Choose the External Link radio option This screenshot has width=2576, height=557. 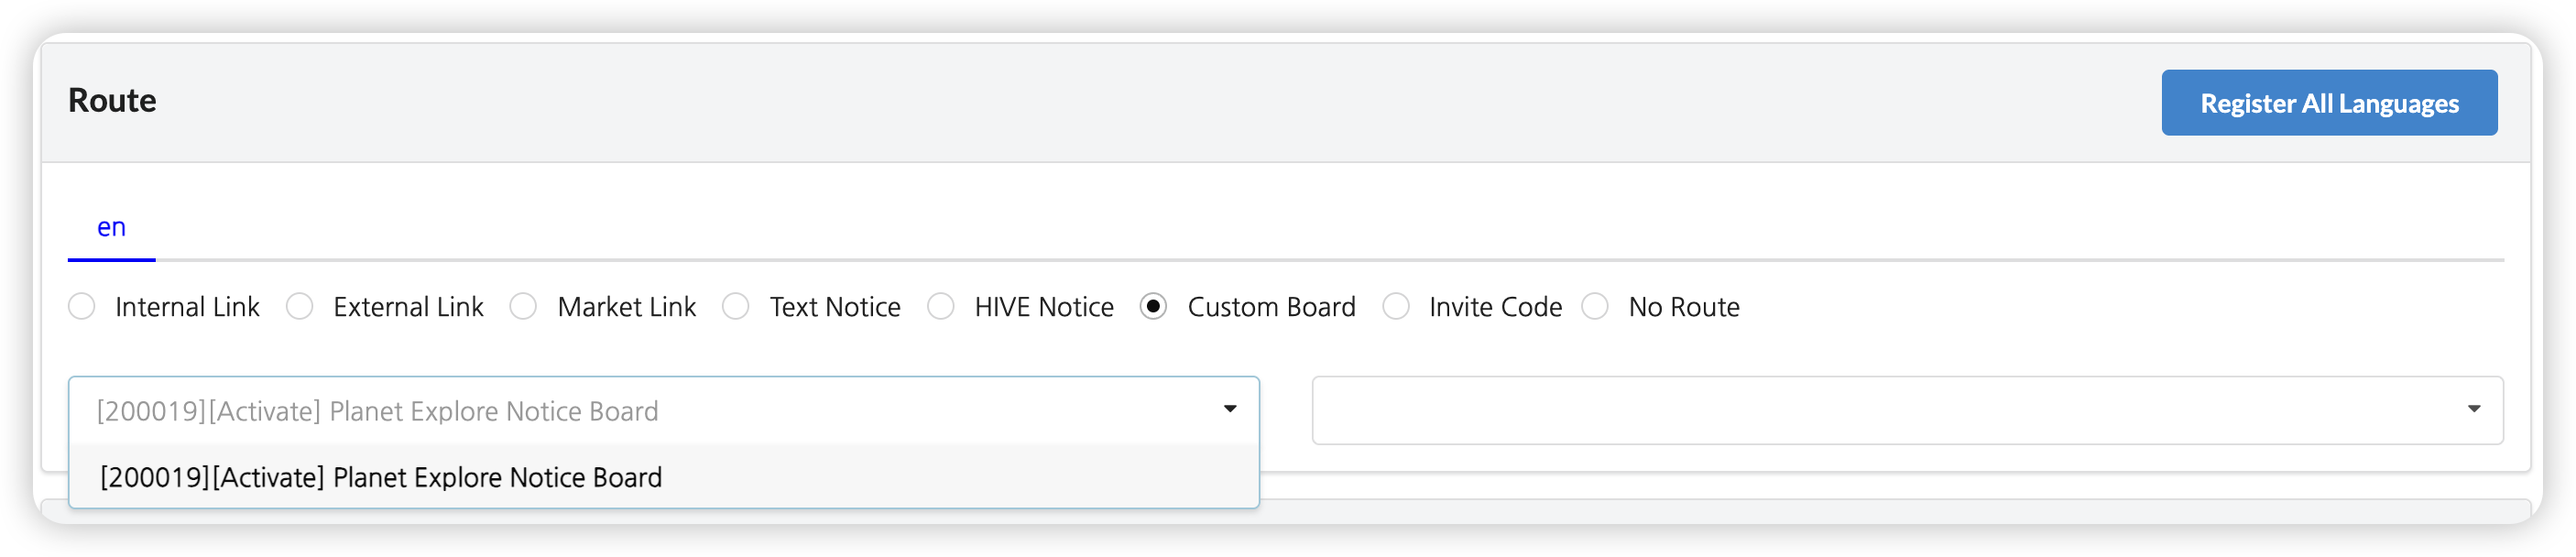[x=300, y=306]
